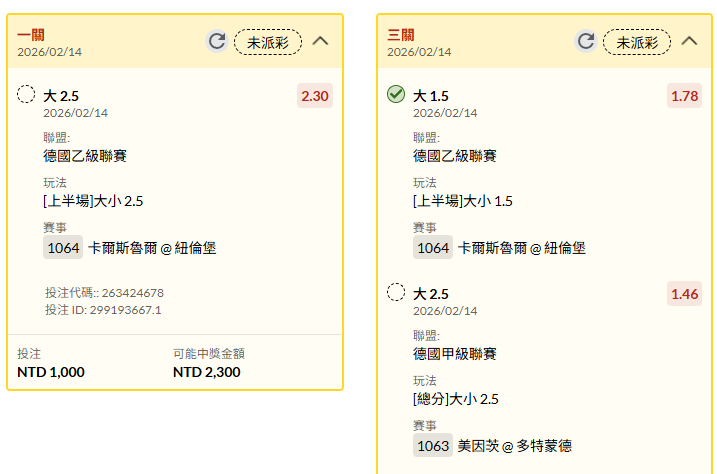Refresh the 一關 bet slip

tap(217, 41)
